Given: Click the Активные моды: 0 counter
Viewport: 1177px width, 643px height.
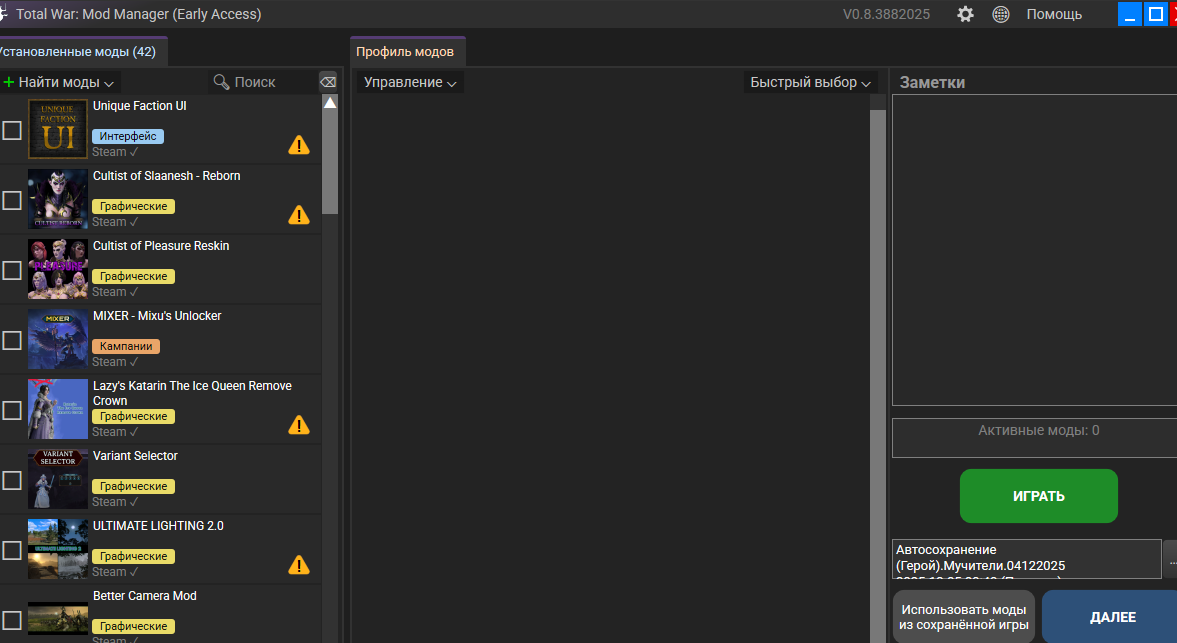Looking at the screenshot, I should pyautogui.click(x=1038, y=431).
